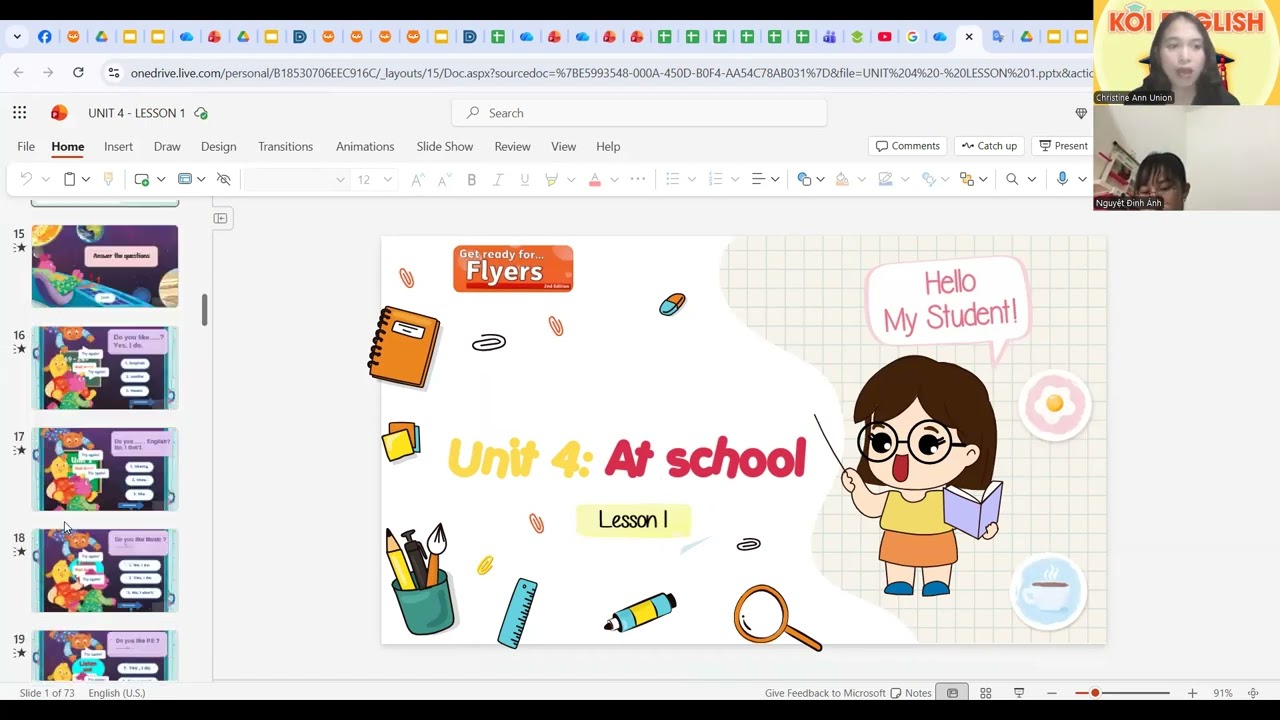
Task: Toggle bulleted list
Action: 673,179
